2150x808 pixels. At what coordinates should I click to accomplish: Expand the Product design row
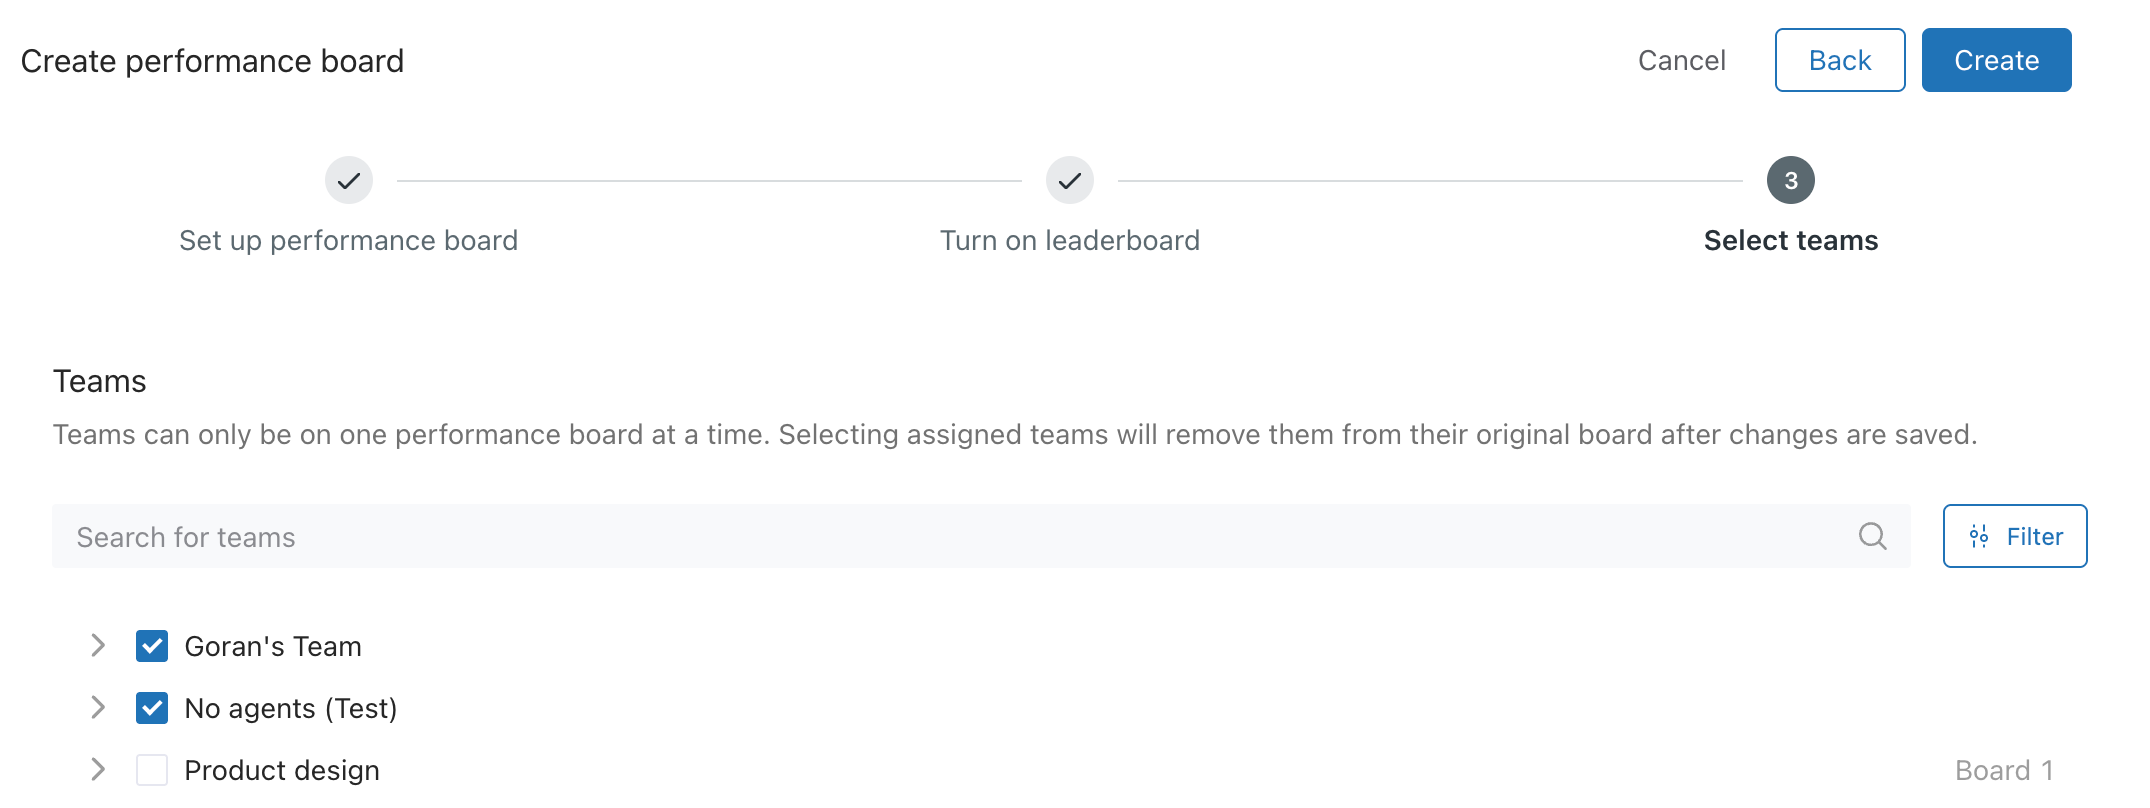[98, 770]
